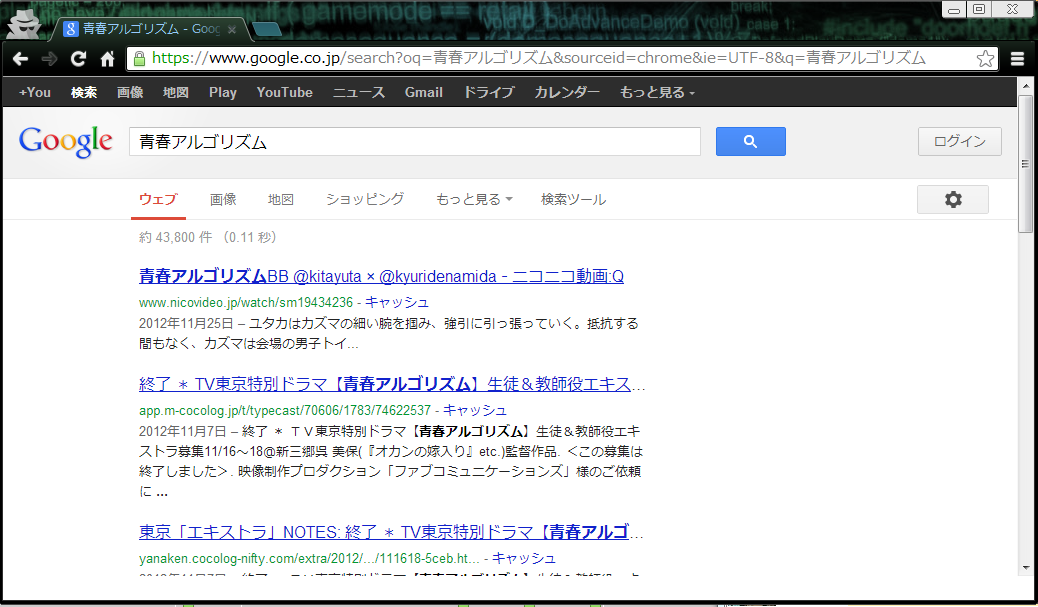Screen dimensions: 1038x607
Task: Open 検索 in the black bar
Action: click(84, 93)
